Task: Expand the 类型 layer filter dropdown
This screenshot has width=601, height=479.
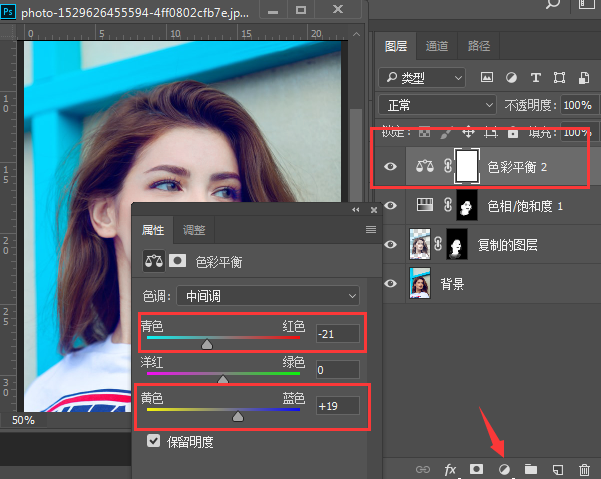Action: 424,77
